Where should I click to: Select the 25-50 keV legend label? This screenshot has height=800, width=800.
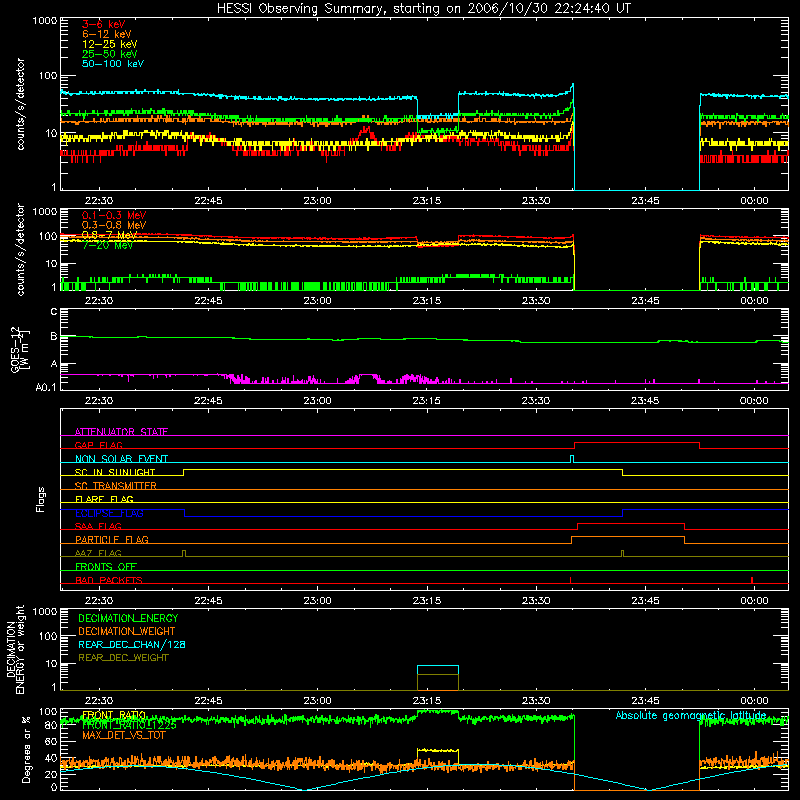coord(109,54)
